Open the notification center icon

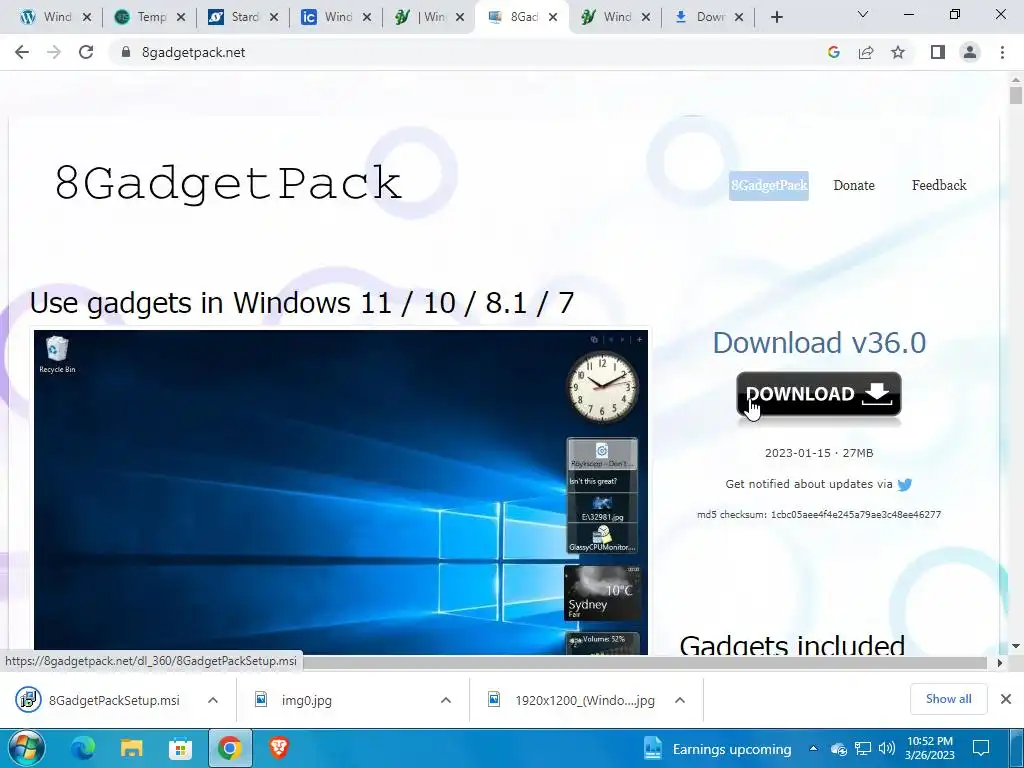click(981, 748)
